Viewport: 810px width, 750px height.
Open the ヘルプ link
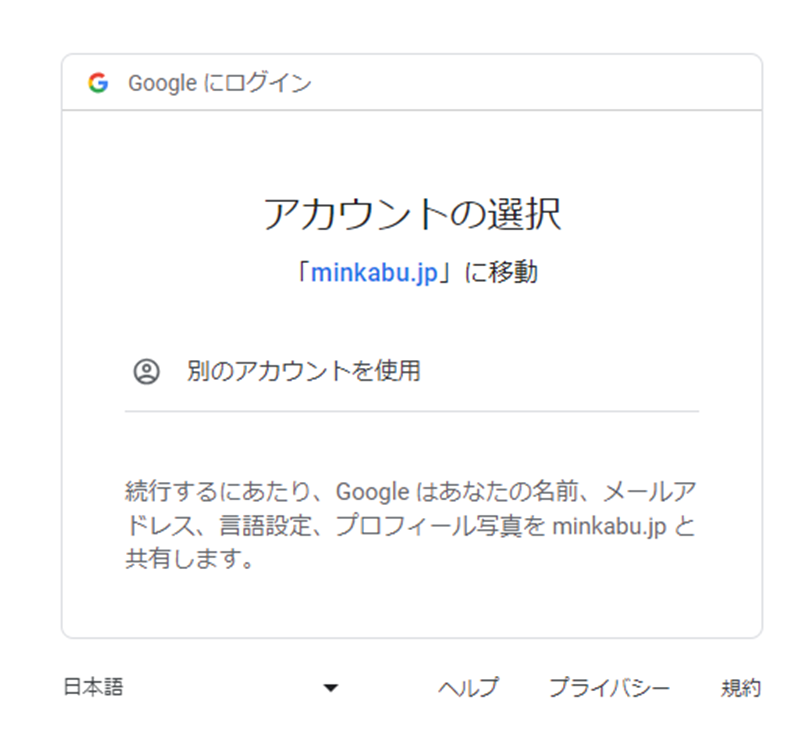click(469, 688)
